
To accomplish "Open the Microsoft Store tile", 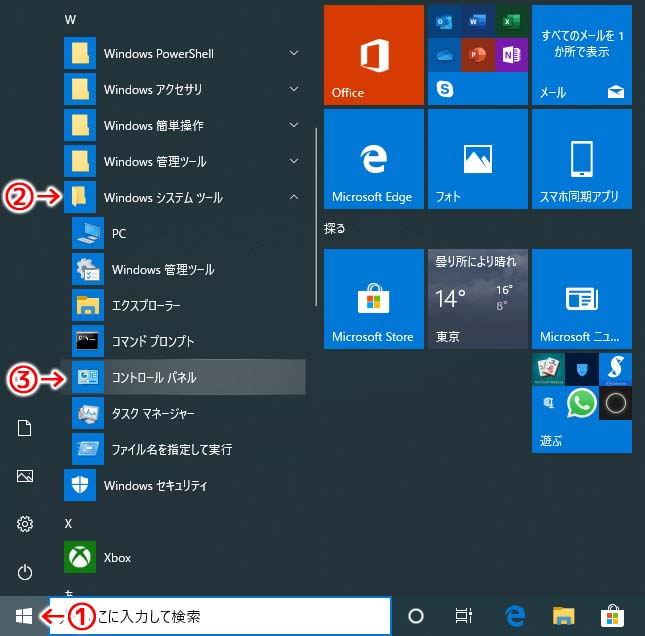I will pos(374,299).
